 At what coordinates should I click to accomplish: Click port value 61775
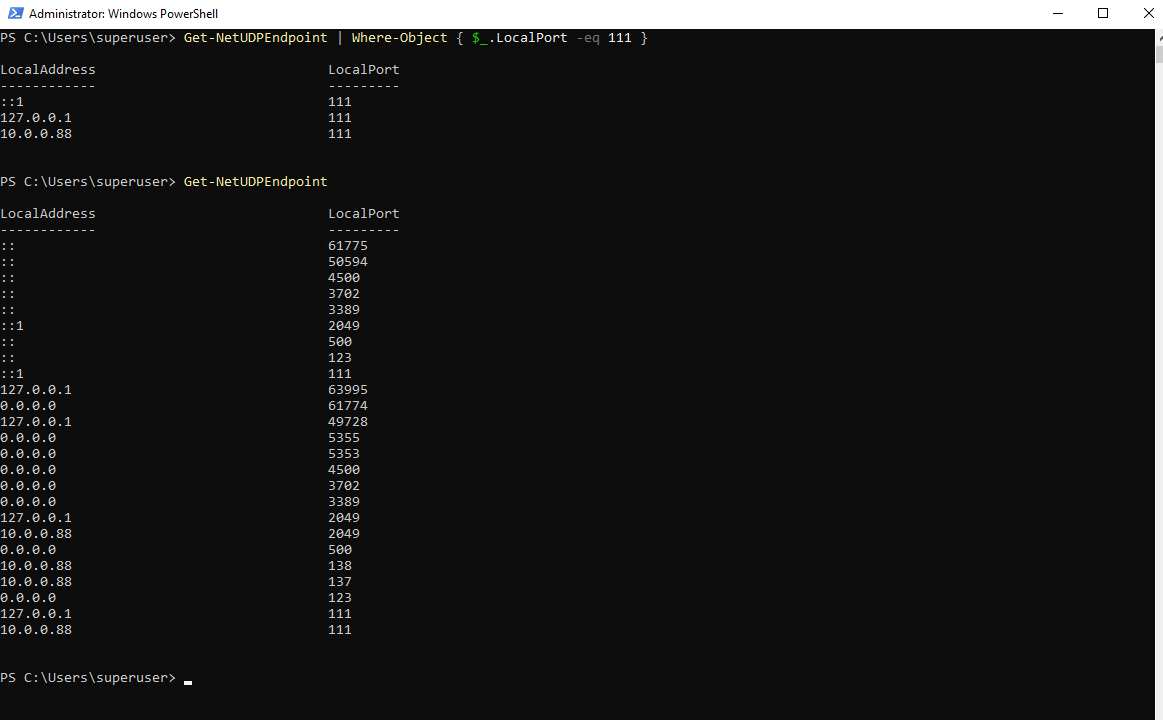pyautogui.click(x=348, y=245)
